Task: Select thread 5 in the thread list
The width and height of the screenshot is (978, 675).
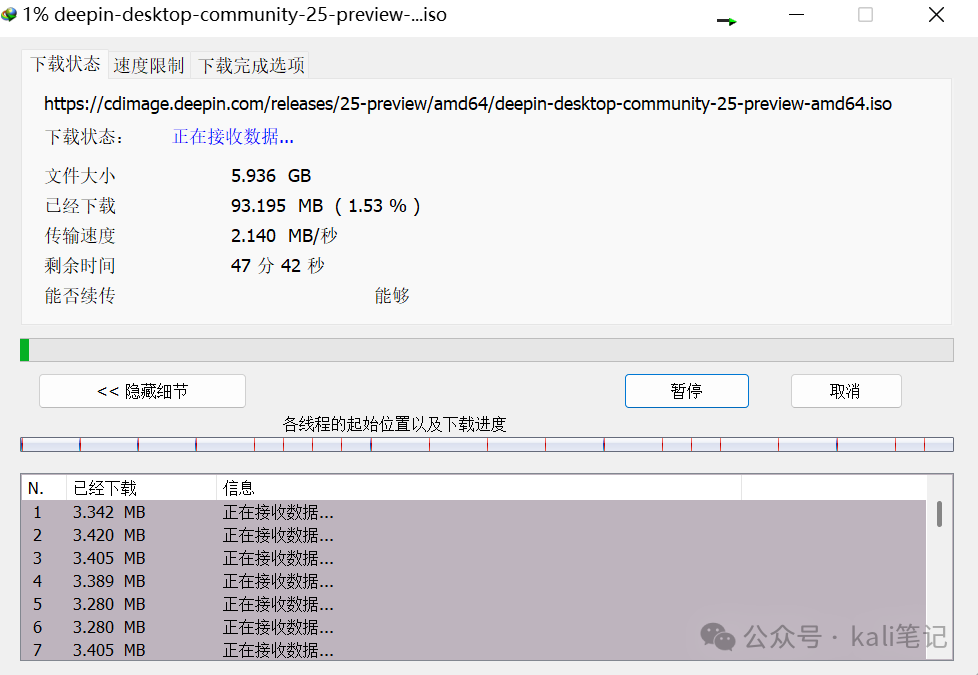Action: tap(200, 604)
